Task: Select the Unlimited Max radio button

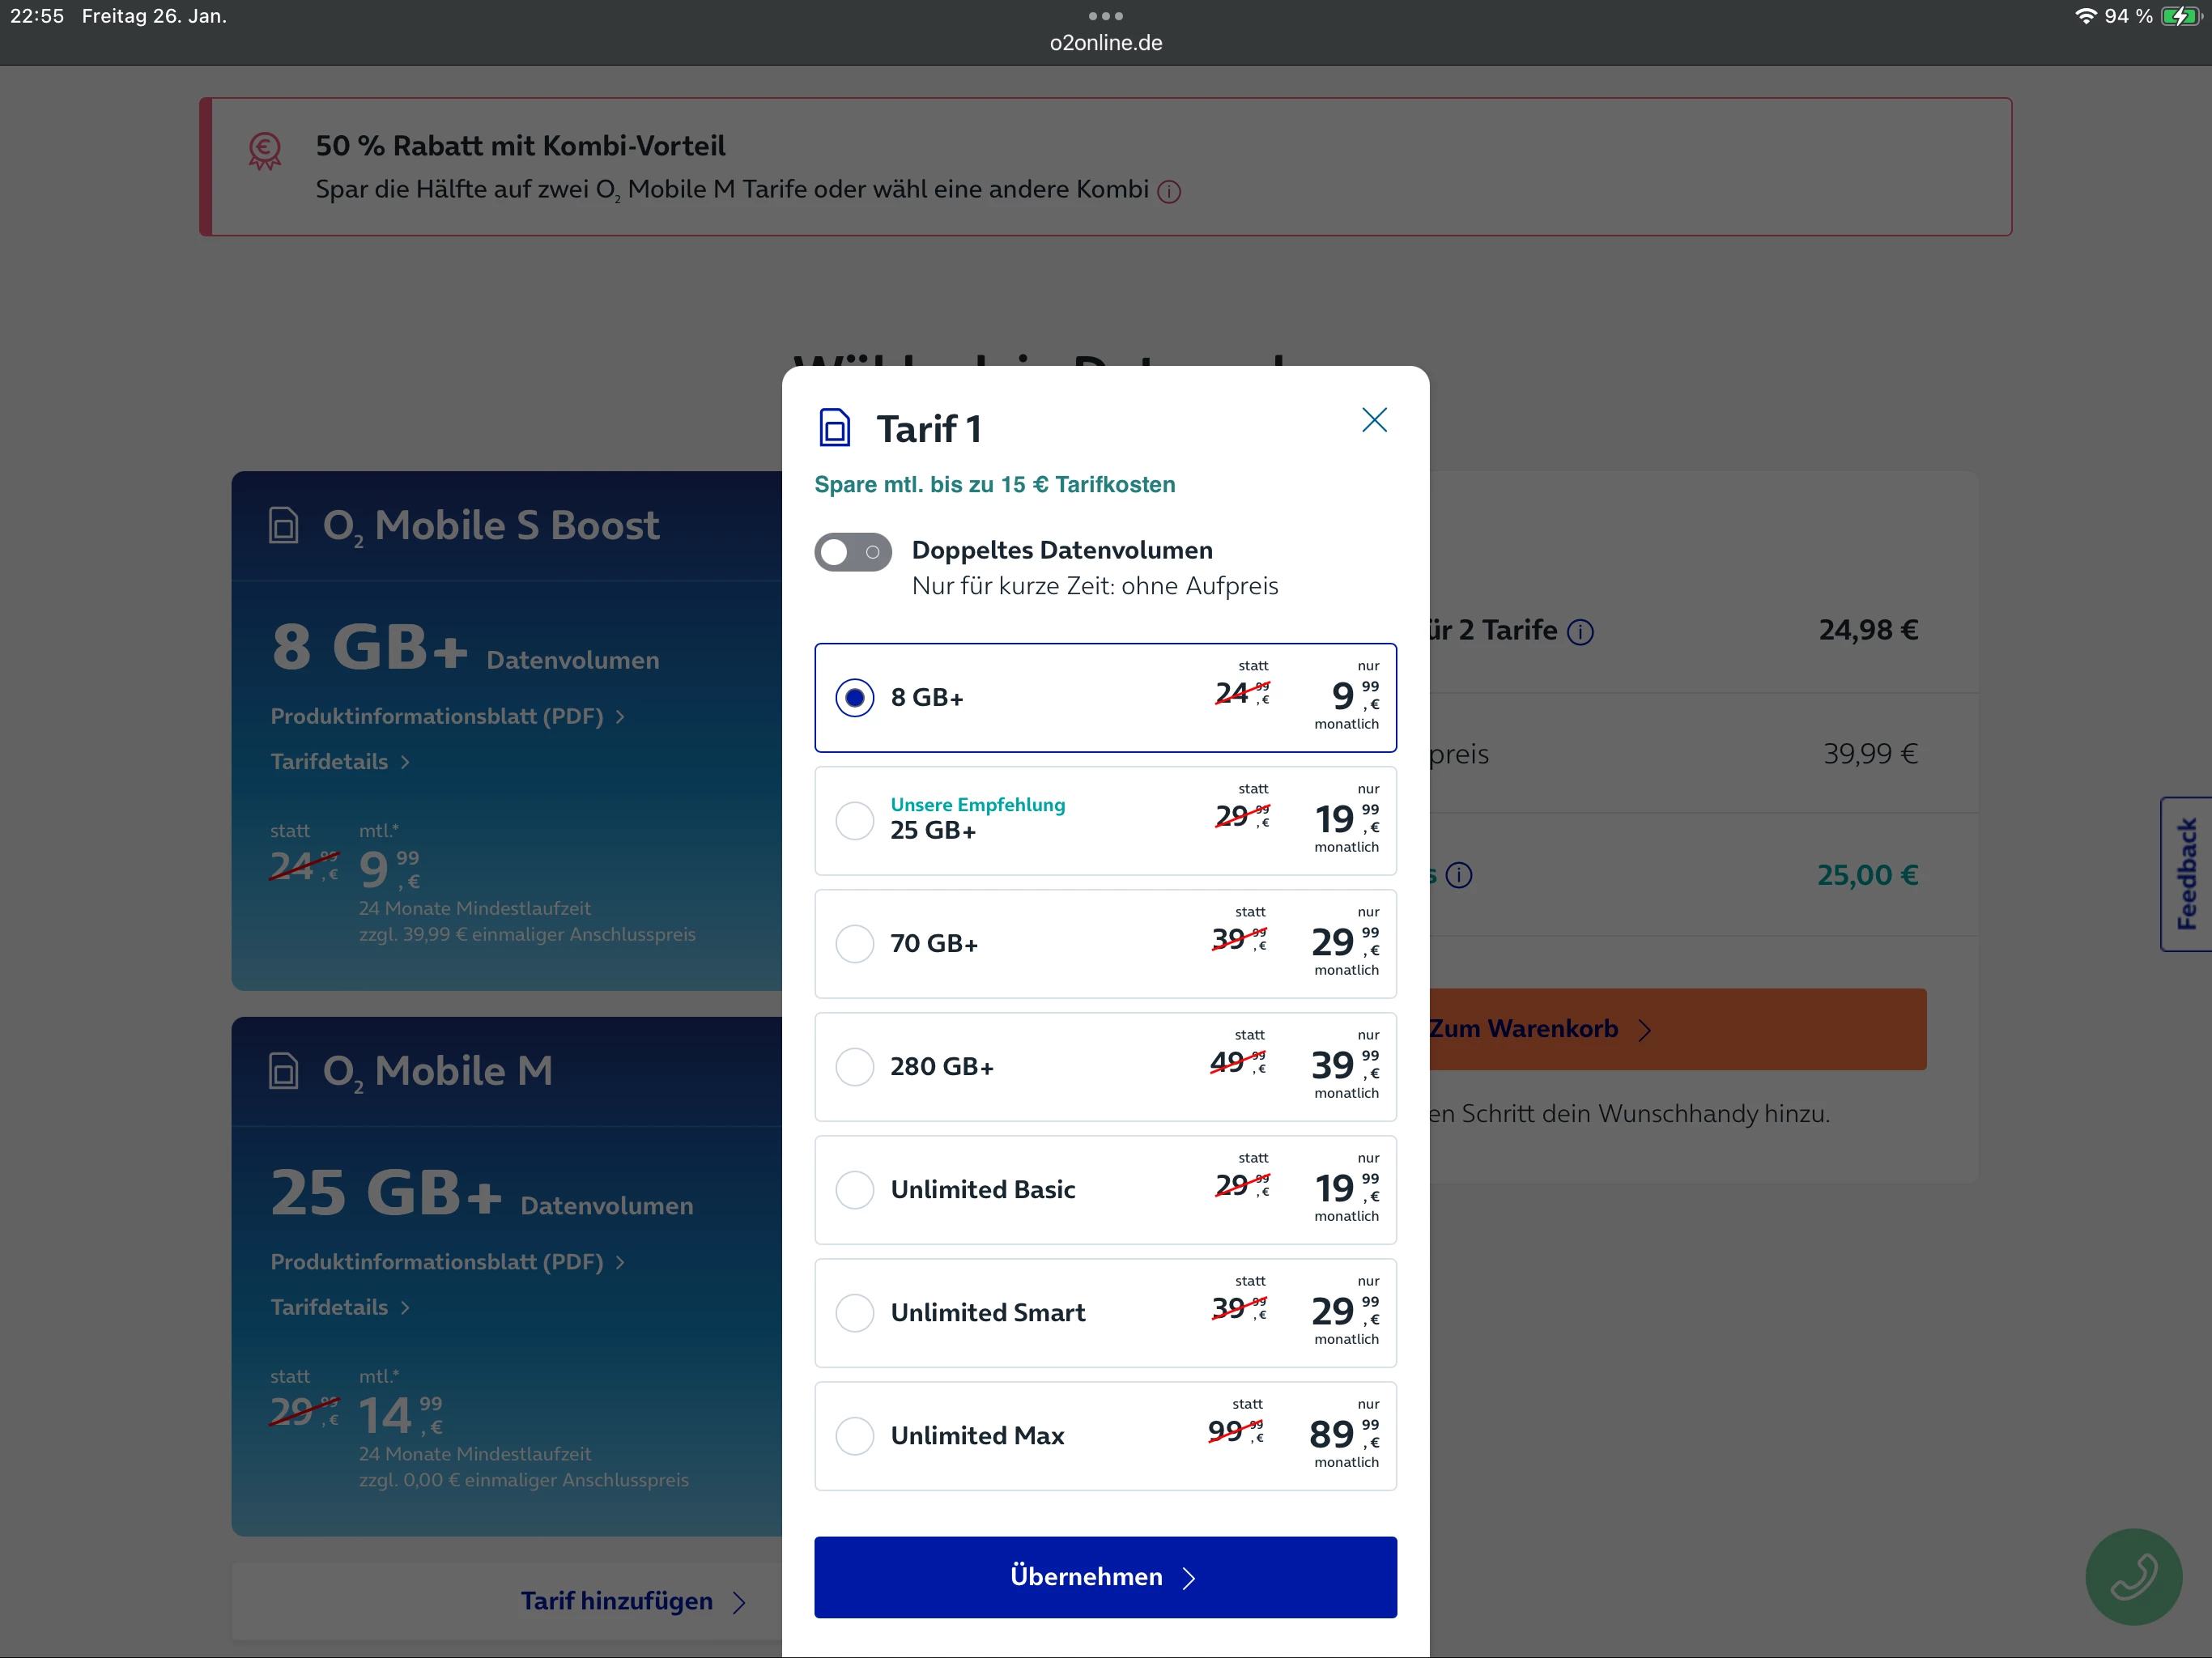Action: coord(855,1435)
